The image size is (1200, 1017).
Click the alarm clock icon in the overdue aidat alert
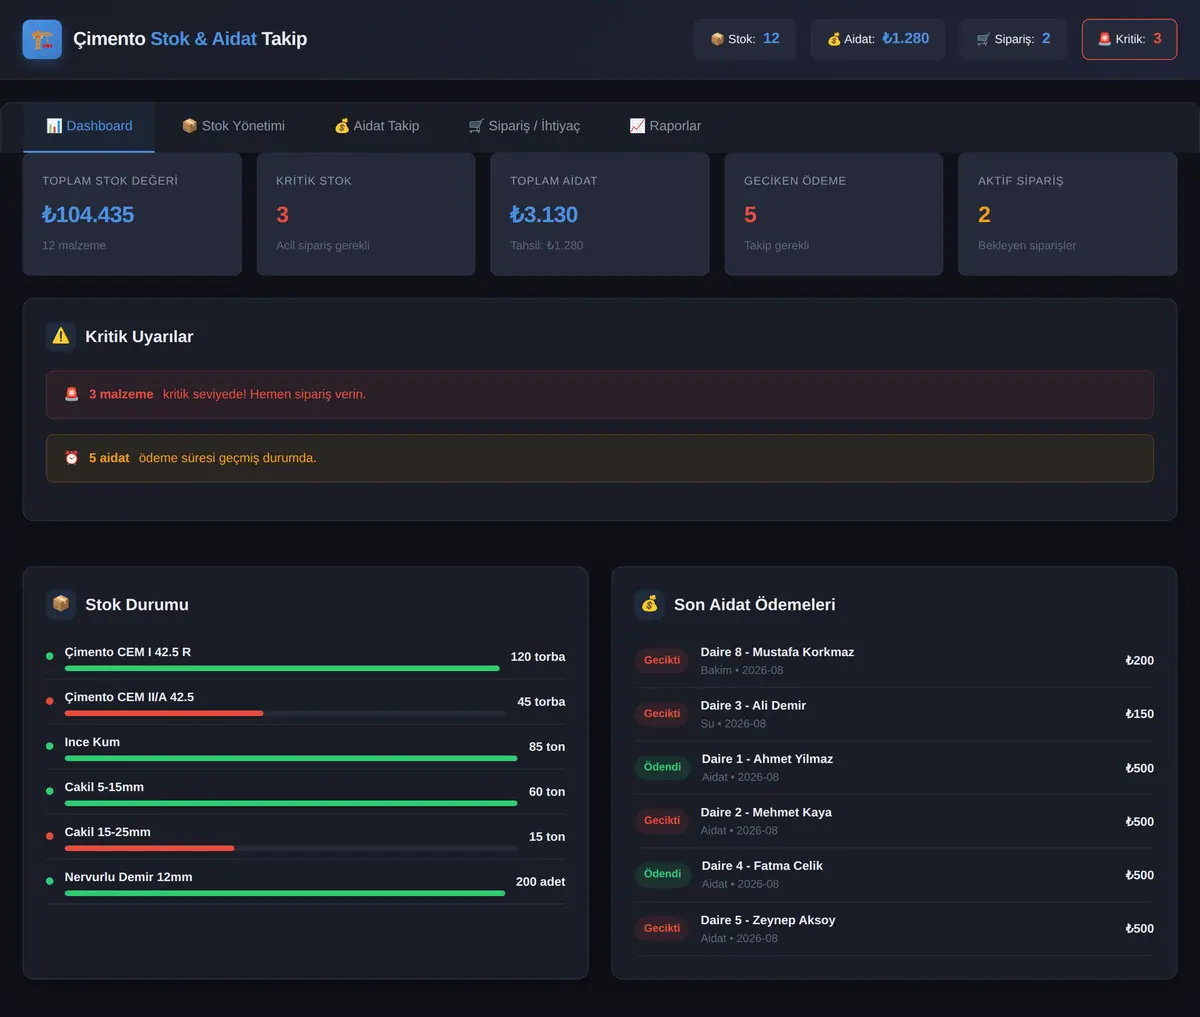(72, 458)
